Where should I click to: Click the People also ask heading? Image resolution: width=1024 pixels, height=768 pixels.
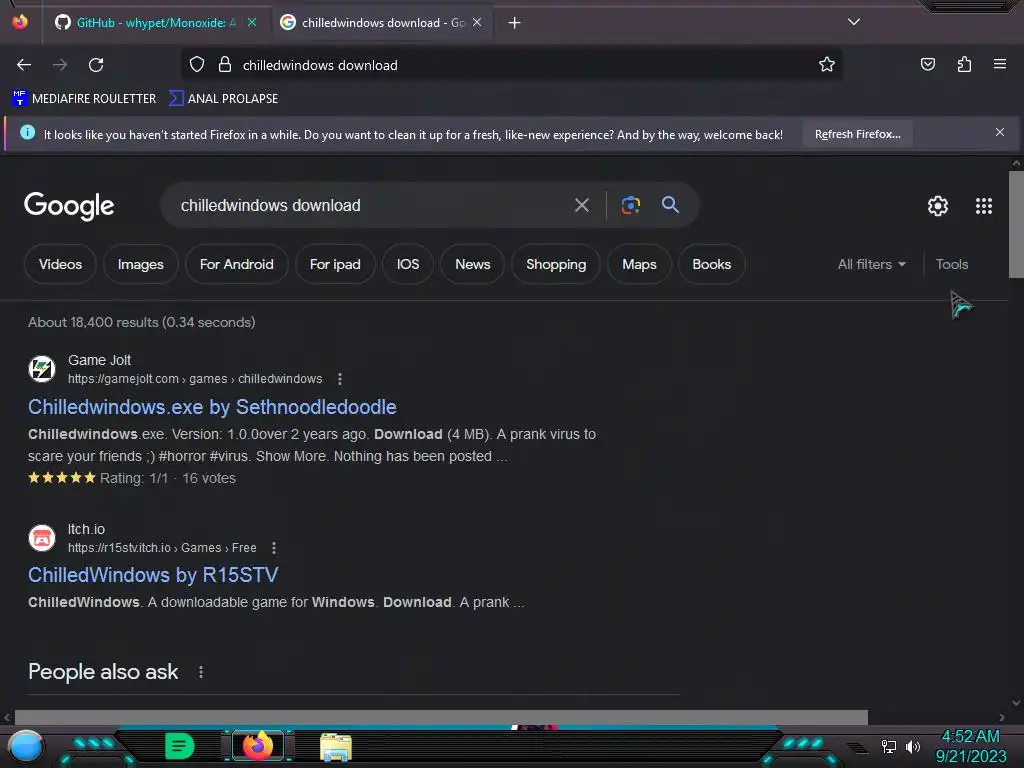click(103, 672)
